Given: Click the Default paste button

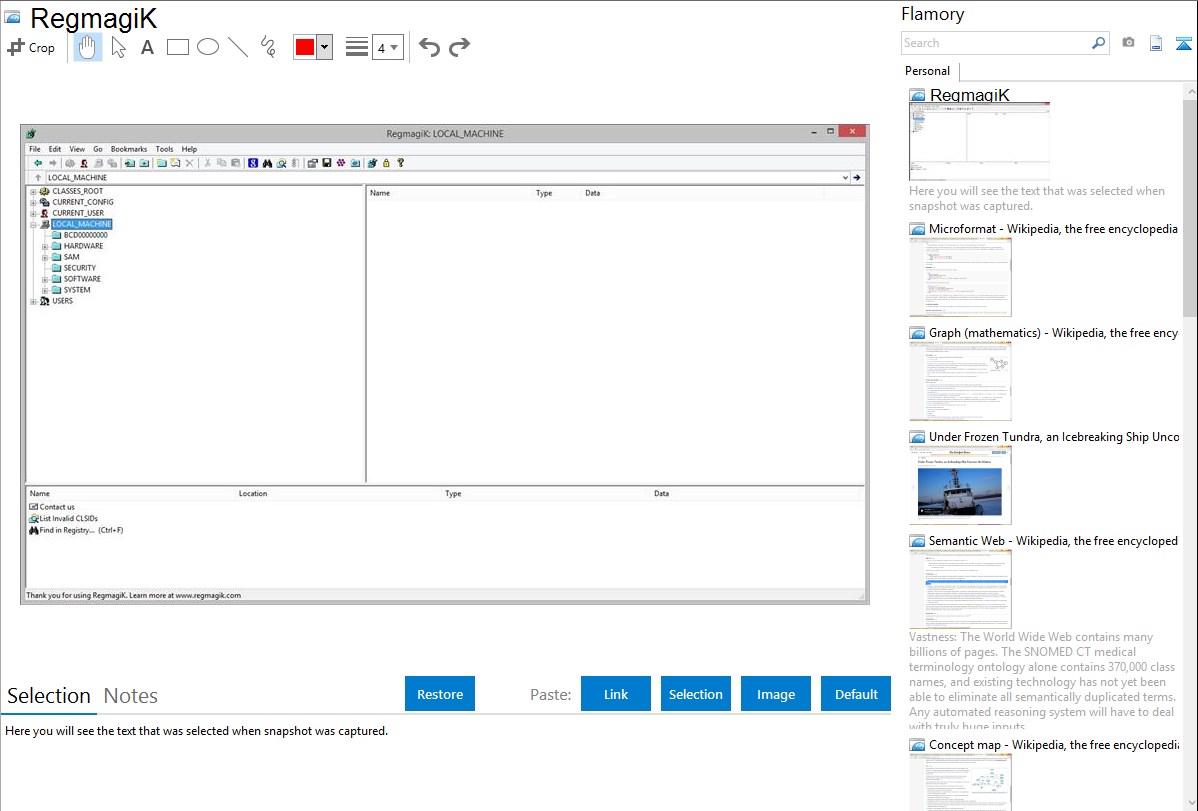Looking at the screenshot, I should [x=856, y=694].
